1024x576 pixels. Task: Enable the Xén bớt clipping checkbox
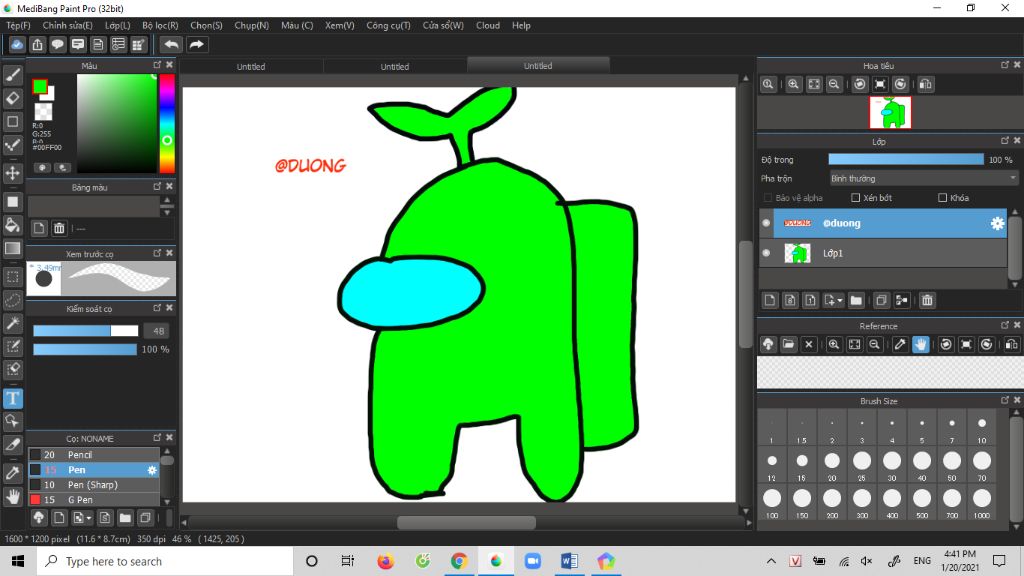click(856, 198)
